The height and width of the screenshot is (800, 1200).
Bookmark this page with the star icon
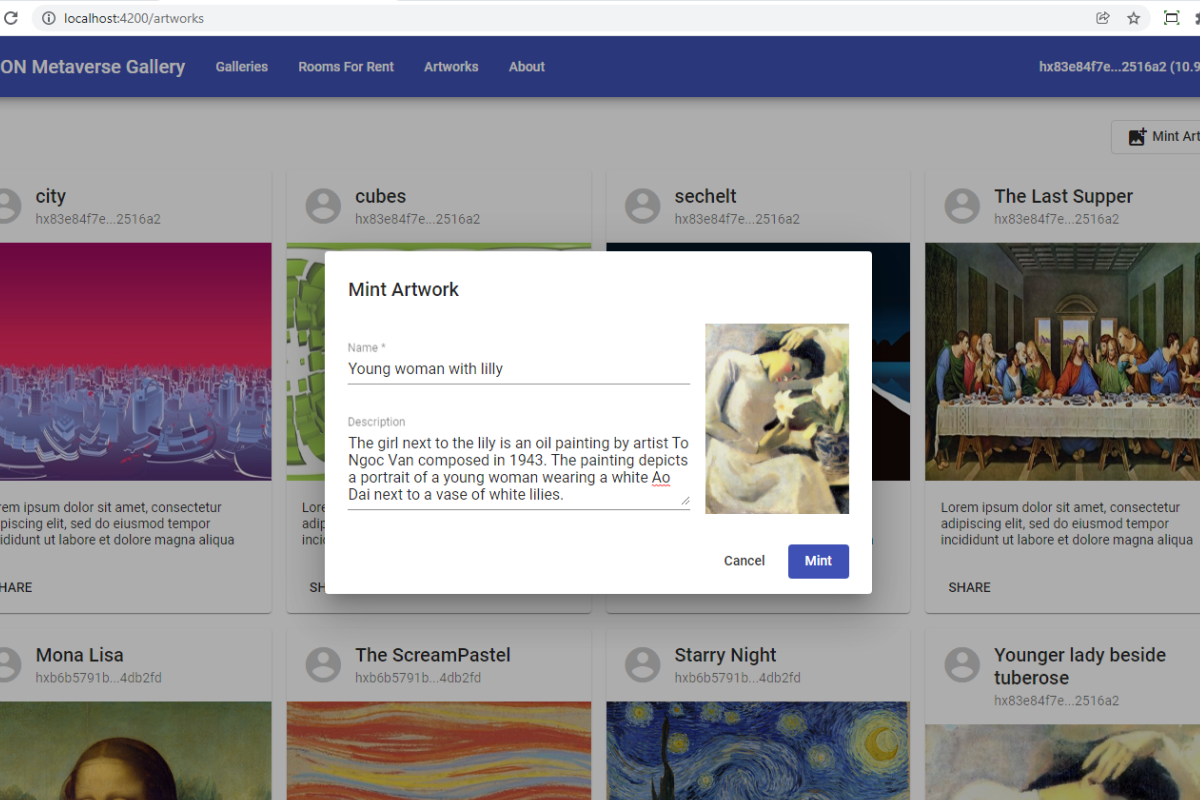pos(1134,18)
